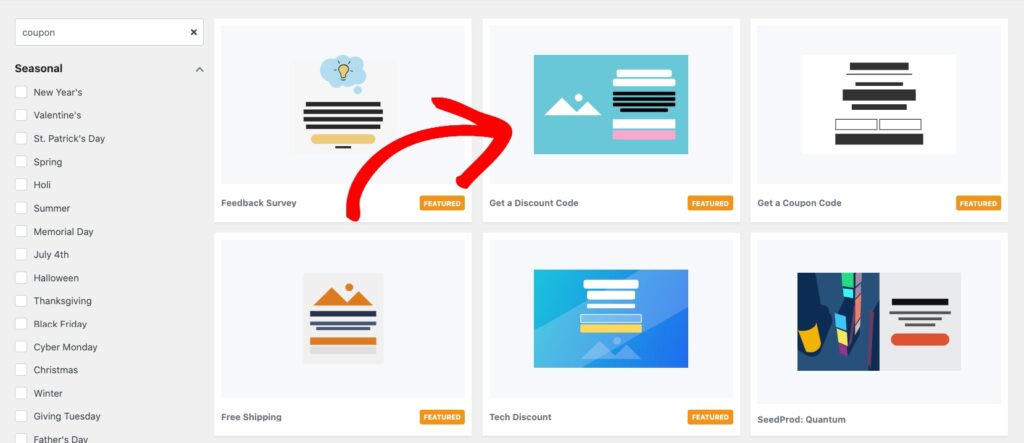Select the Halloween seasonal filter
1024x443 pixels.
21,278
